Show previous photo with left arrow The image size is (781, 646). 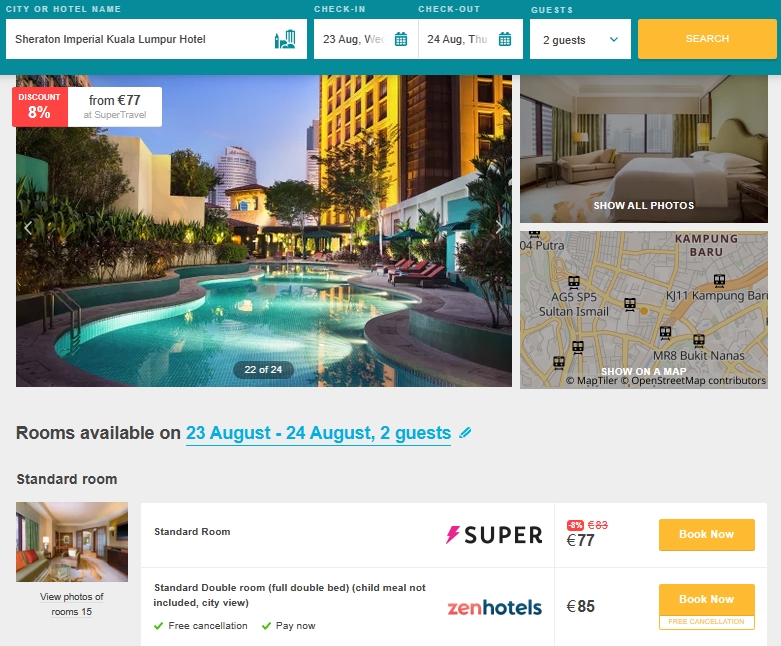pyautogui.click(x=28, y=228)
